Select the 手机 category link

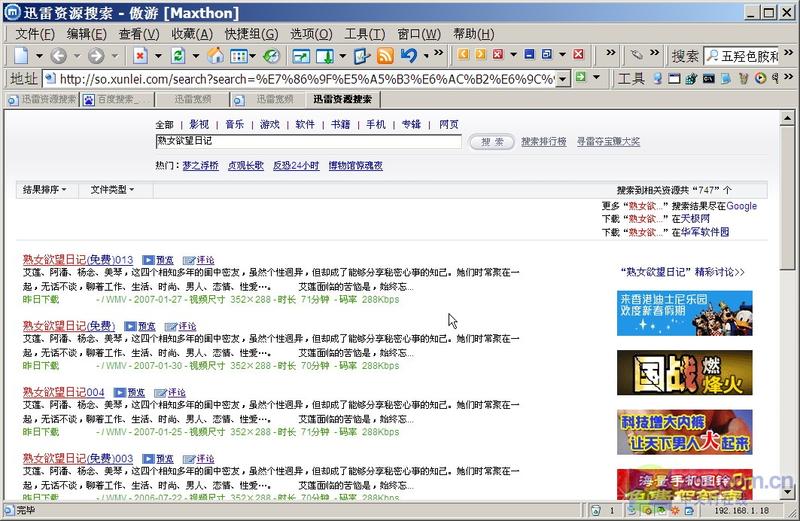[376, 124]
